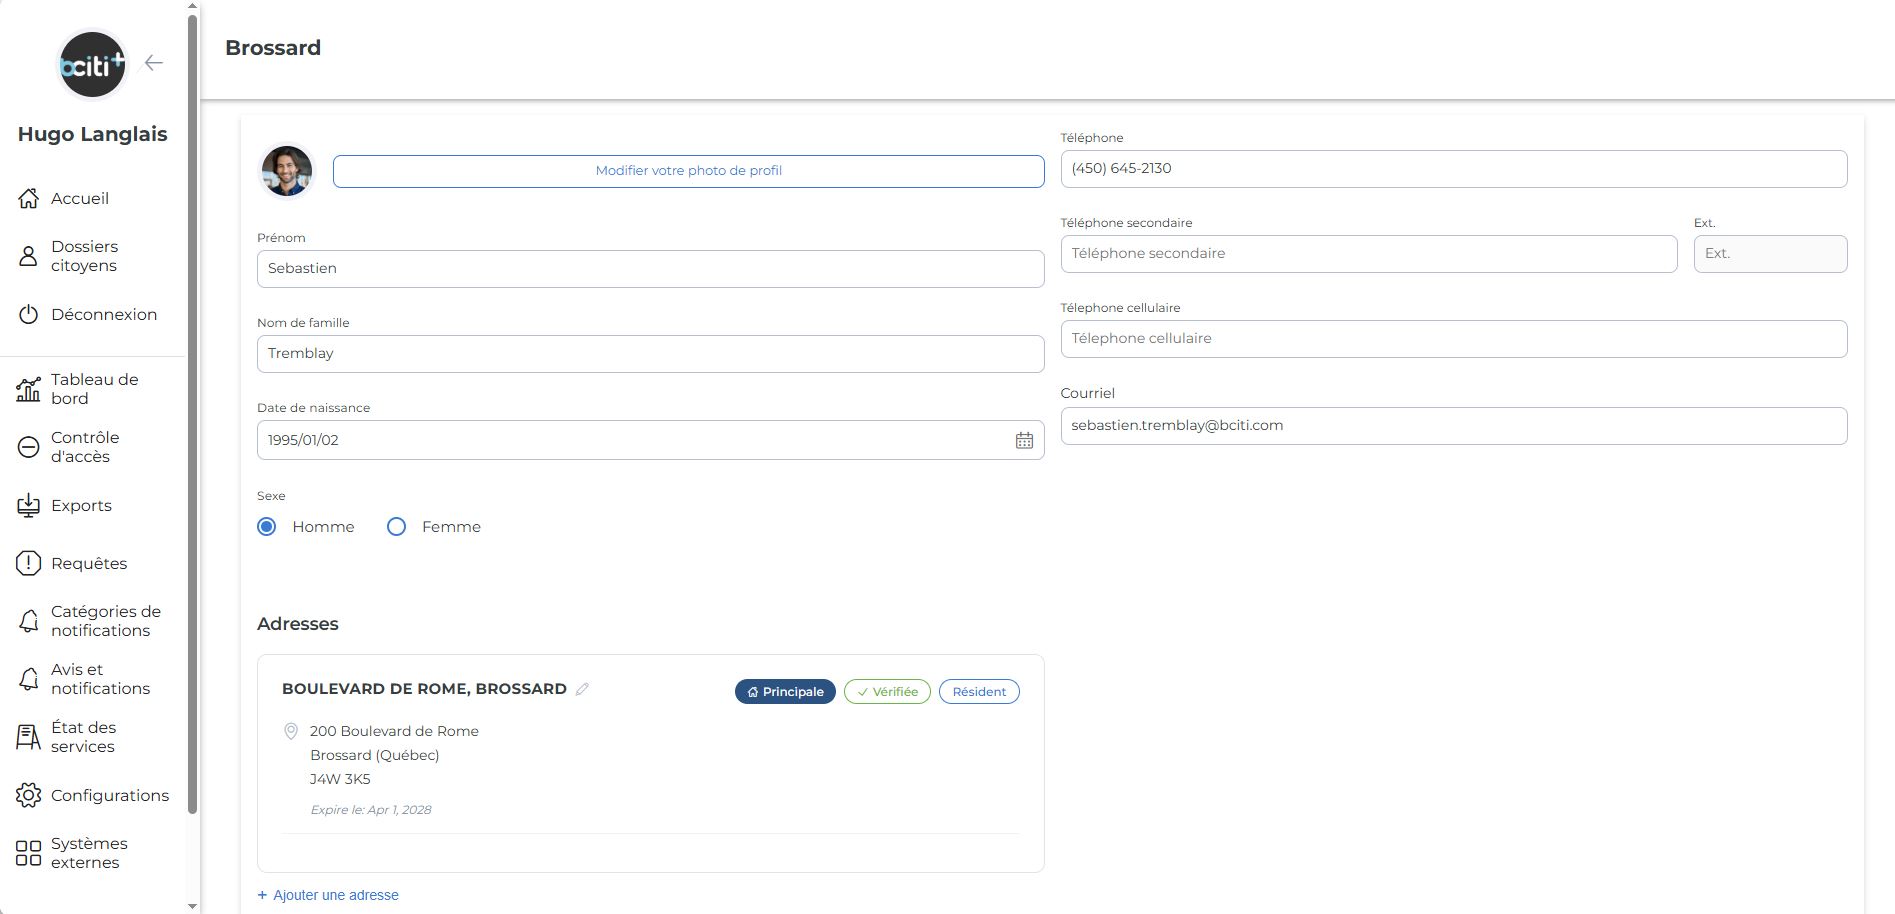Select the Homme radio button
Viewport: 1895px width, 914px height.
tap(267, 527)
